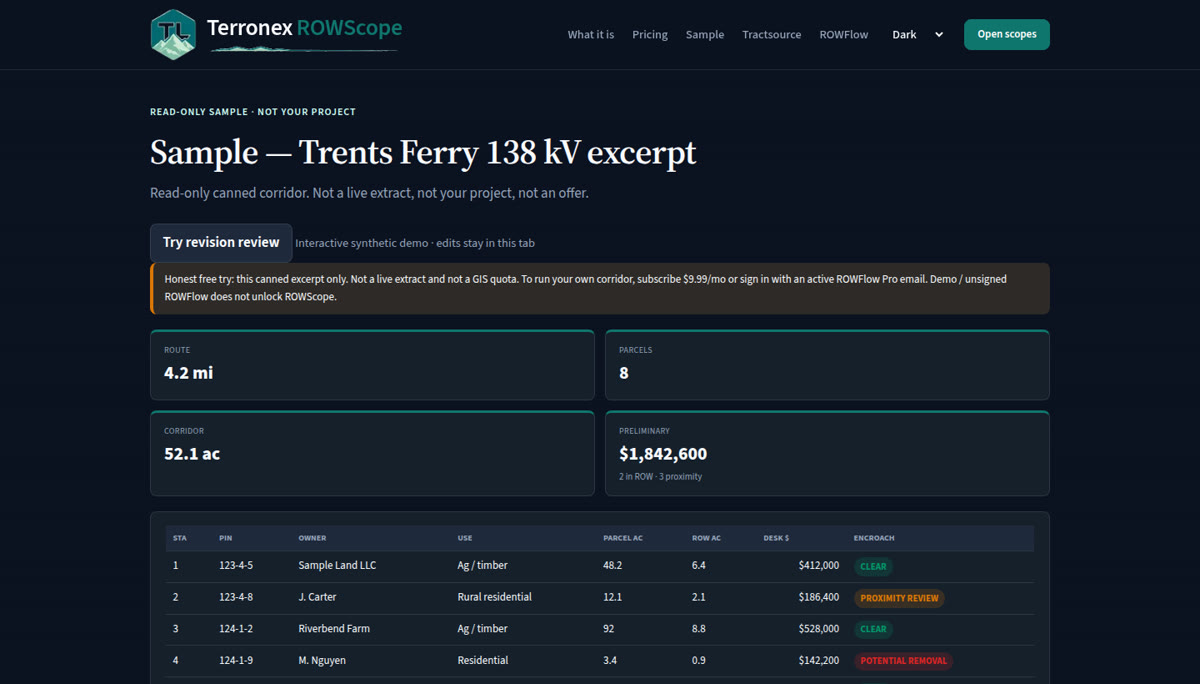Click the 2 in ROW · 3 proximity note
This screenshot has width=1200, height=684.
[660, 476]
